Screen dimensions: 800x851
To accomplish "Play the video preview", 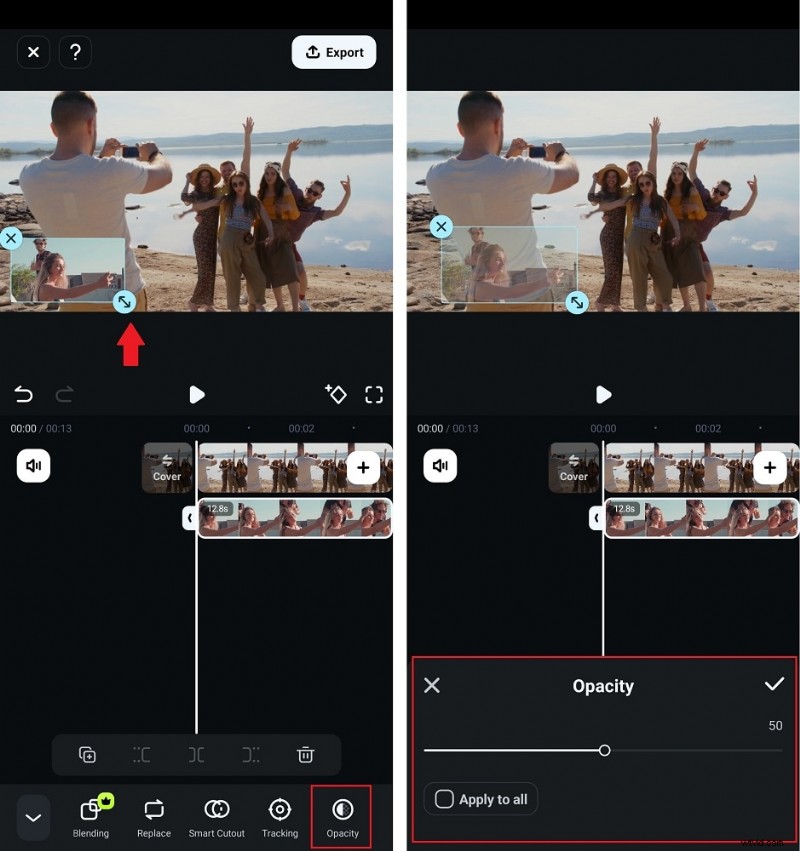I will pyautogui.click(x=197, y=394).
